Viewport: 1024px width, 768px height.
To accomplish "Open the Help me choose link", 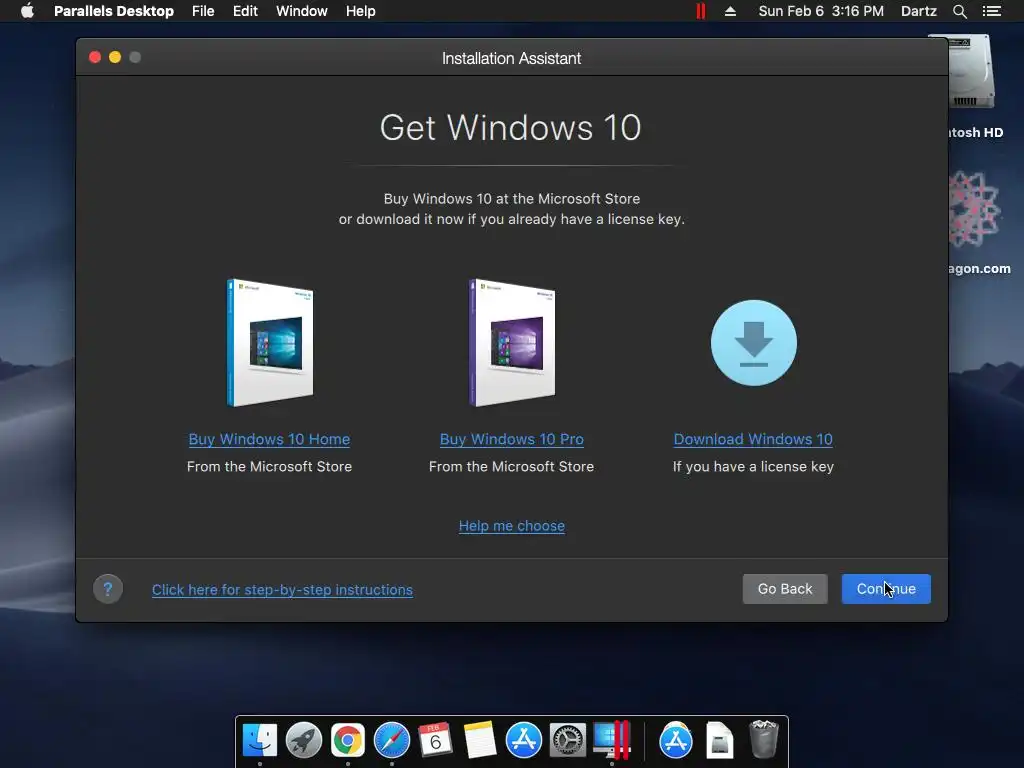I will [511, 526].
